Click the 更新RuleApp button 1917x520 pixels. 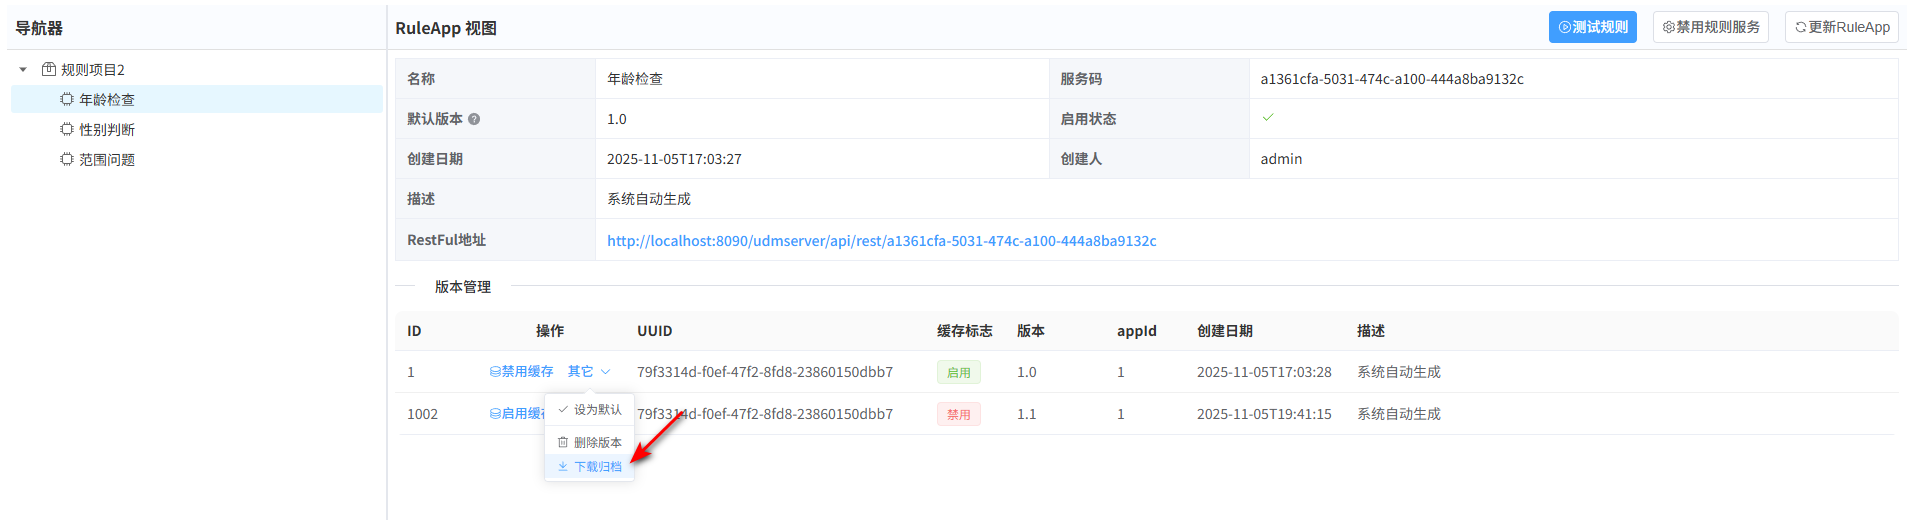point(1842,27)
